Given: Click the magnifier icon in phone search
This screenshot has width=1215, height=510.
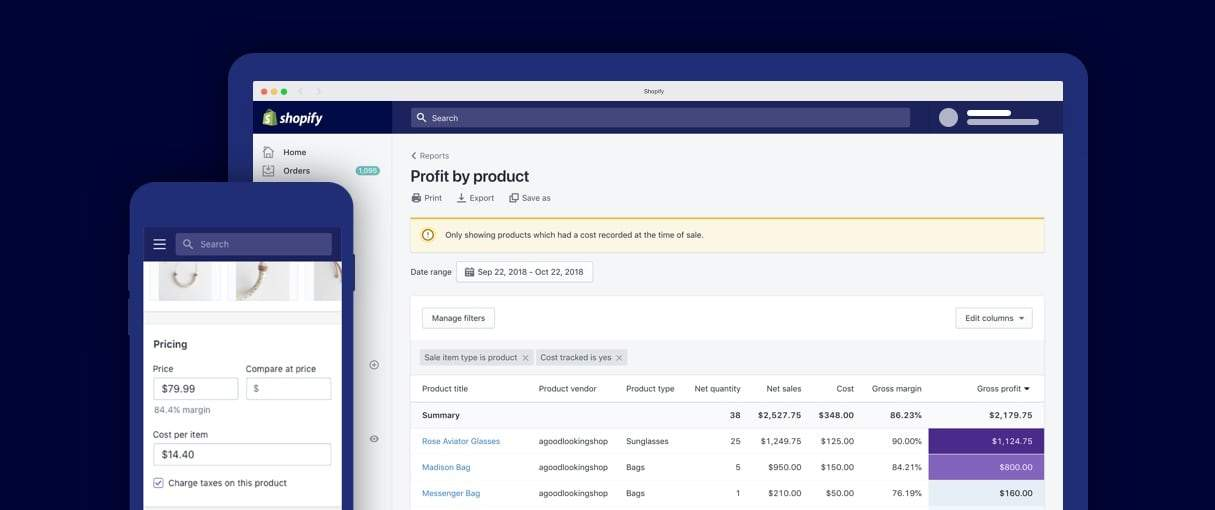Looking at the screenshot, I should tap(188, 244).
